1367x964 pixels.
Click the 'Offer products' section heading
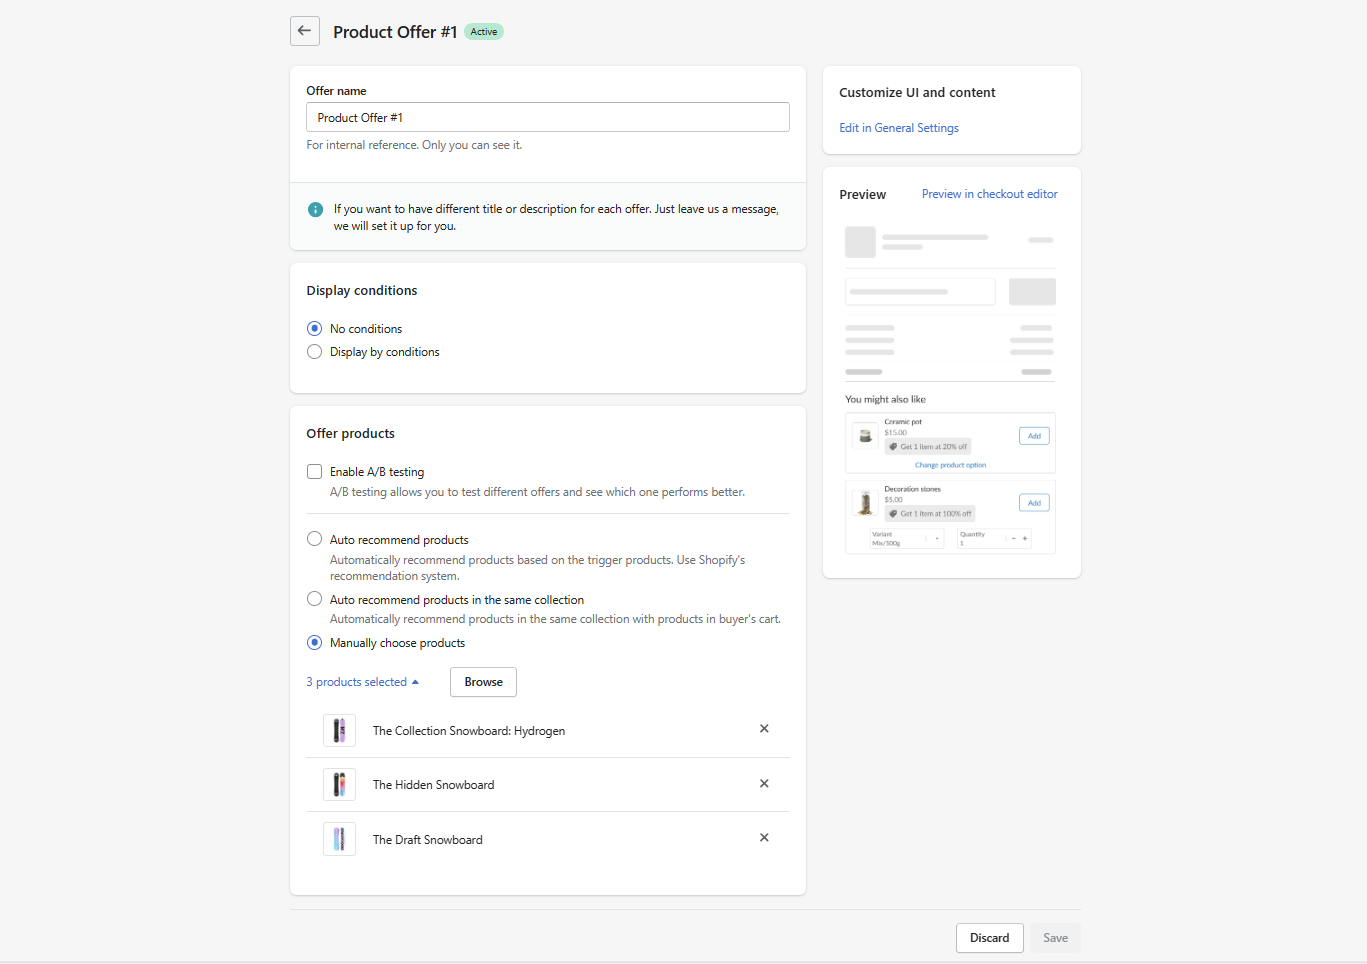pos(350,433)
